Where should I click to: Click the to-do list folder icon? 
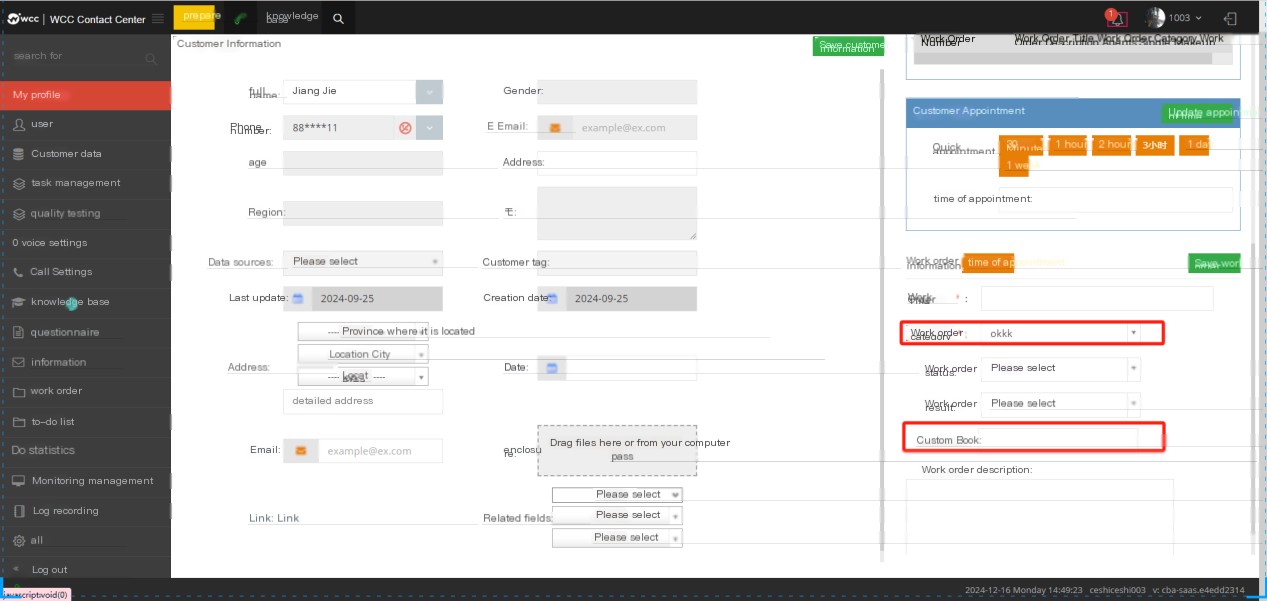pyautogui.click(x=19, y=422)
